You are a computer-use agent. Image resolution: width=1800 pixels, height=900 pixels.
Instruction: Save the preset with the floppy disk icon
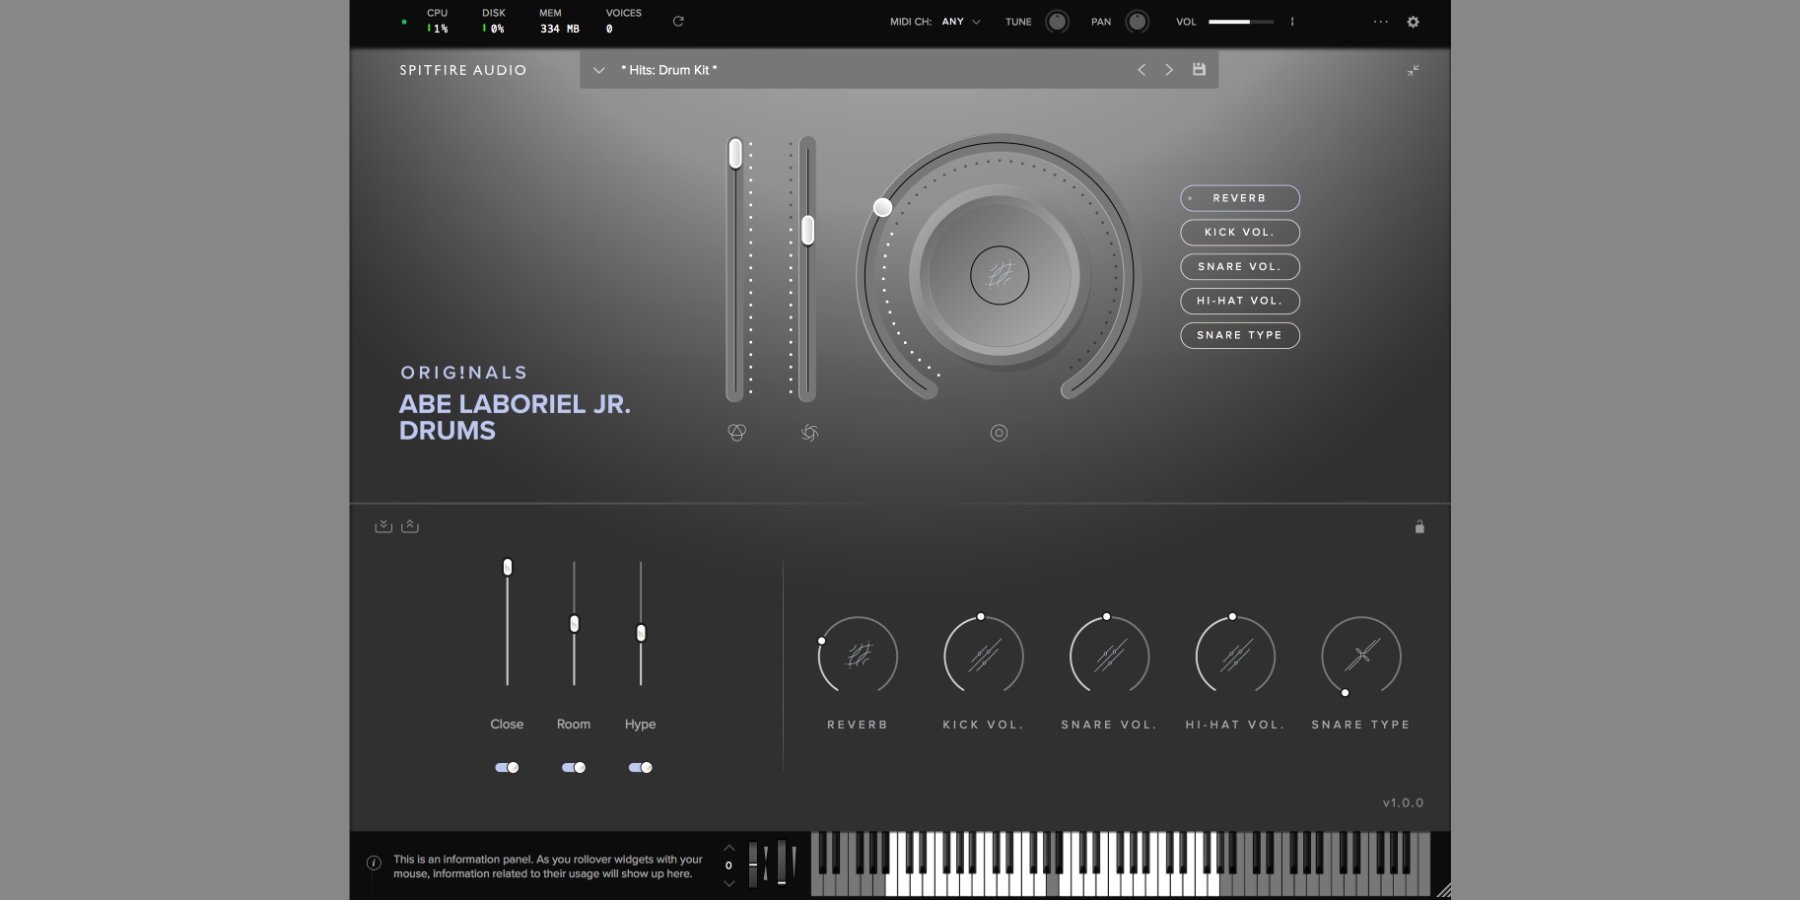(x=1199, y=70)
